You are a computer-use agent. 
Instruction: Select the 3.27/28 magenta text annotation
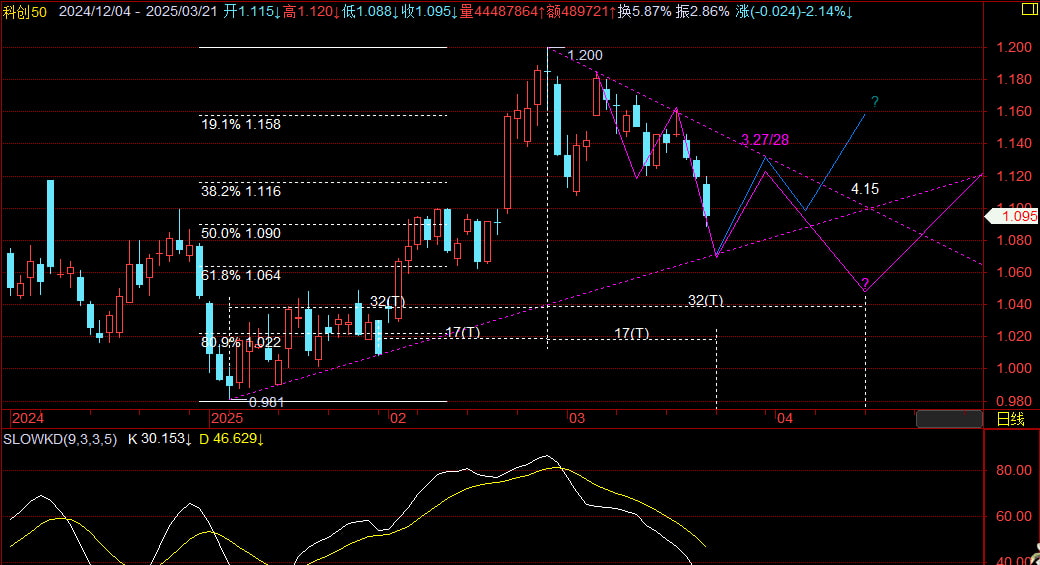pos(765,140)
